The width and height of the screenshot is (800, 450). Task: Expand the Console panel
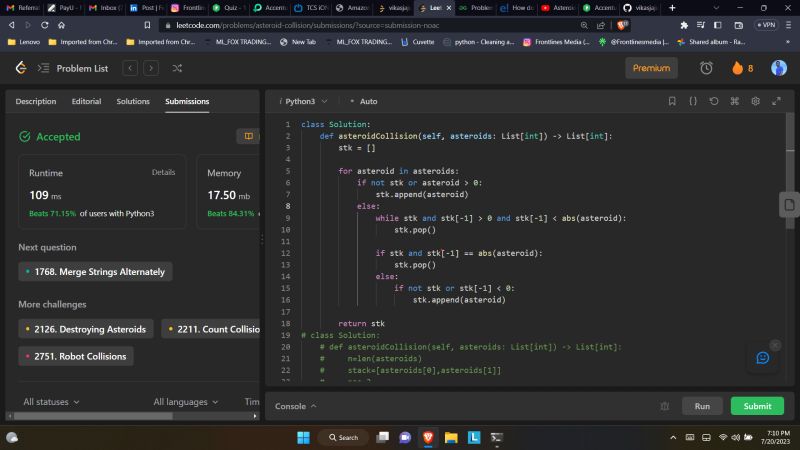click(295, 406)
